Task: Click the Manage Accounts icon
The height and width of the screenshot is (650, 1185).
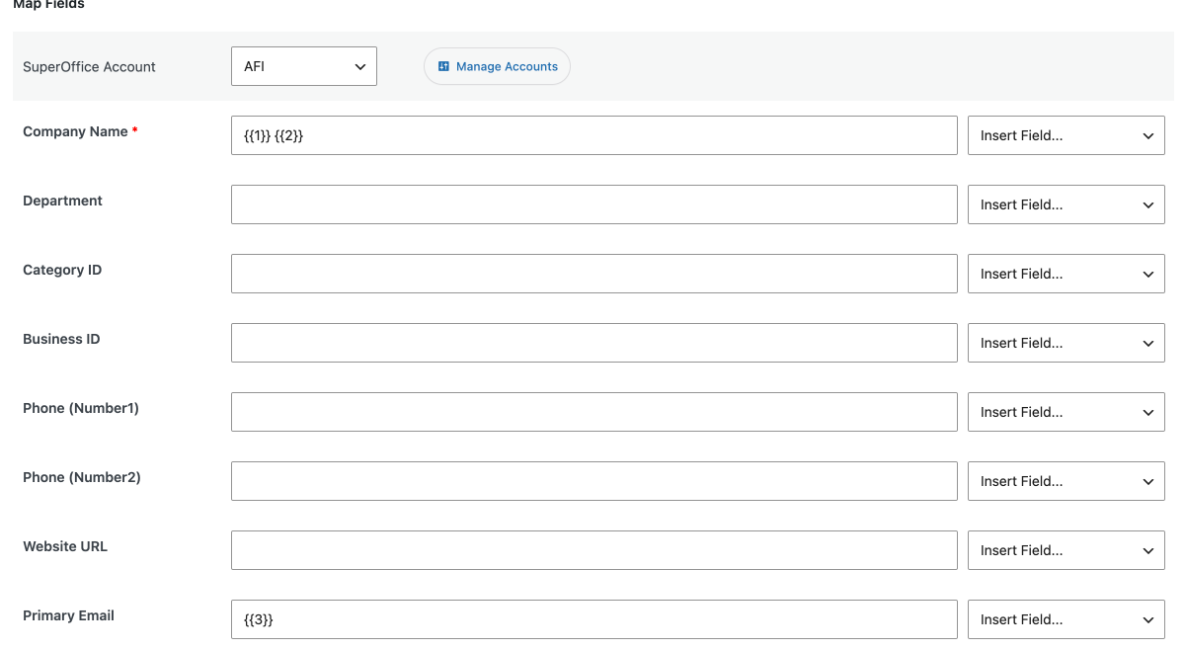Action: point(444,67)
